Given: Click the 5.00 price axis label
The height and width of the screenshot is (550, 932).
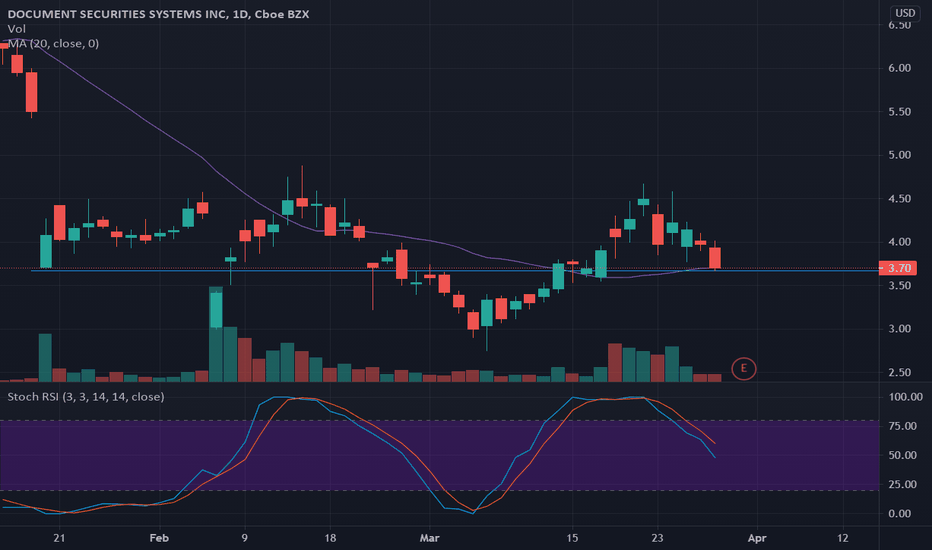Looking at the screenshot, I should [x=899, y=155].
